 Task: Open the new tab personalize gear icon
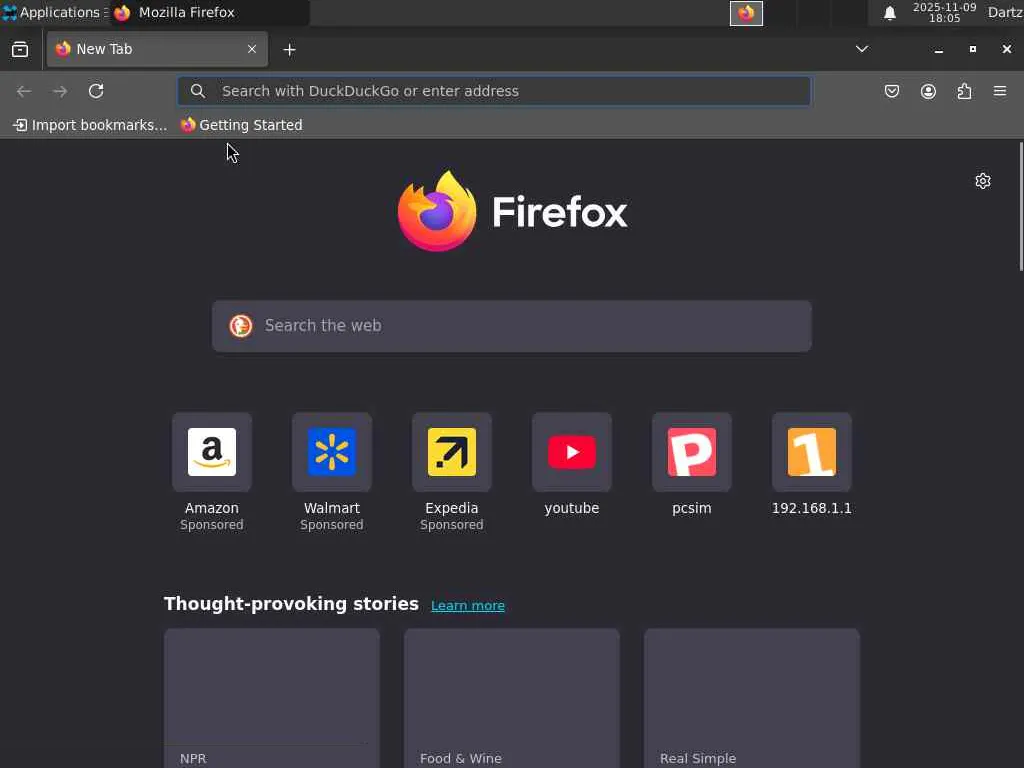click(983, 181)
